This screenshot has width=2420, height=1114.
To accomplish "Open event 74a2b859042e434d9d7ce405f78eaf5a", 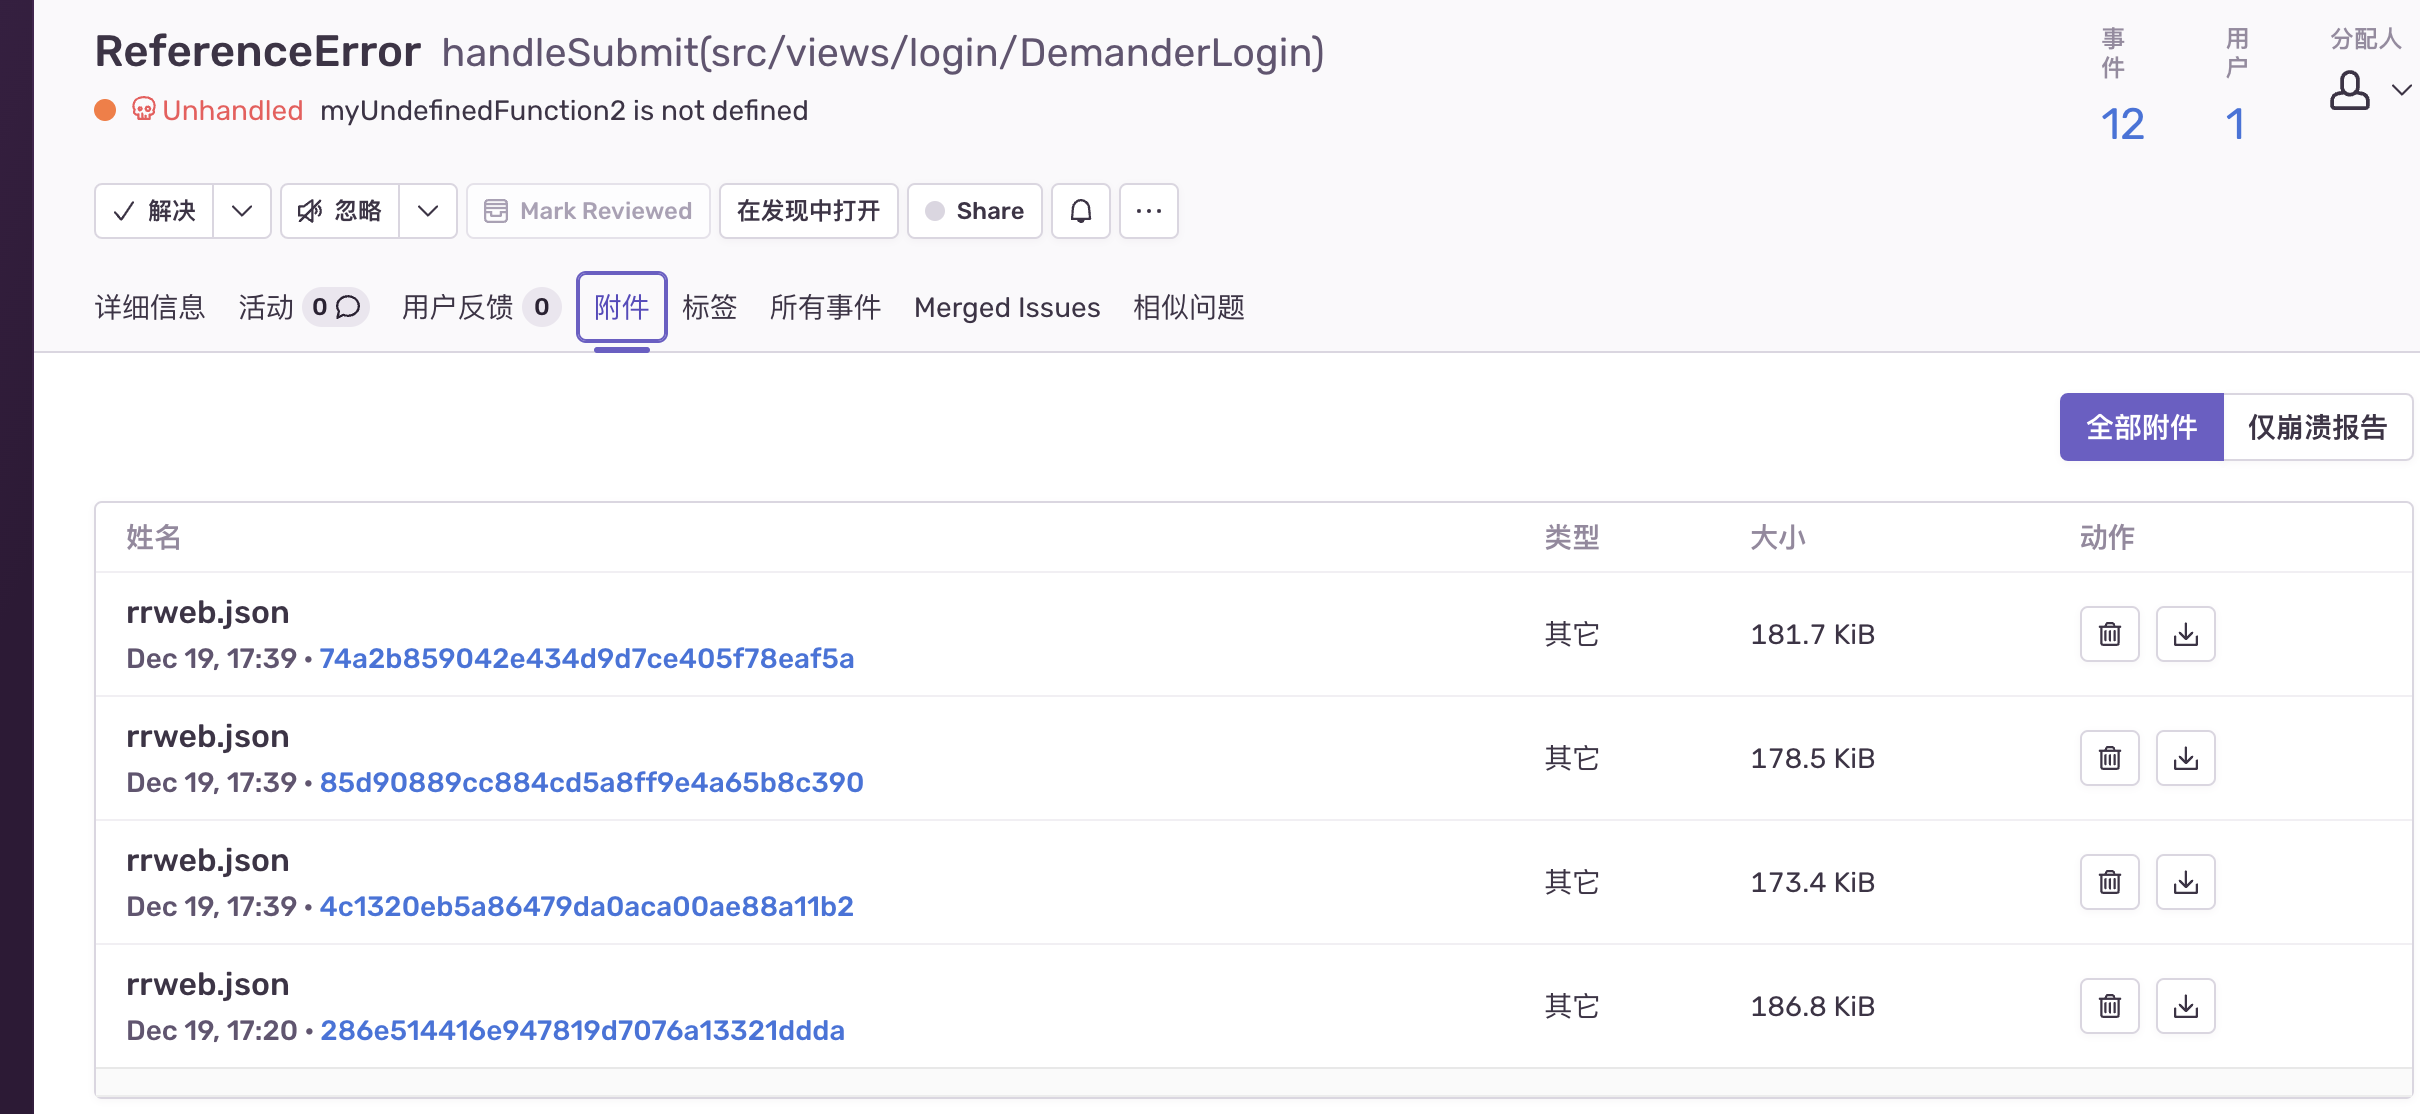I will (x=586, y=658).
